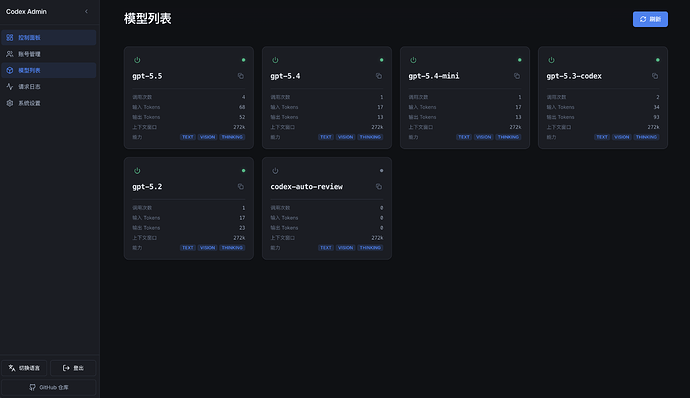Click the Codex Admin title
This screenshot has height=398, width=690.
tap(26, 11)
